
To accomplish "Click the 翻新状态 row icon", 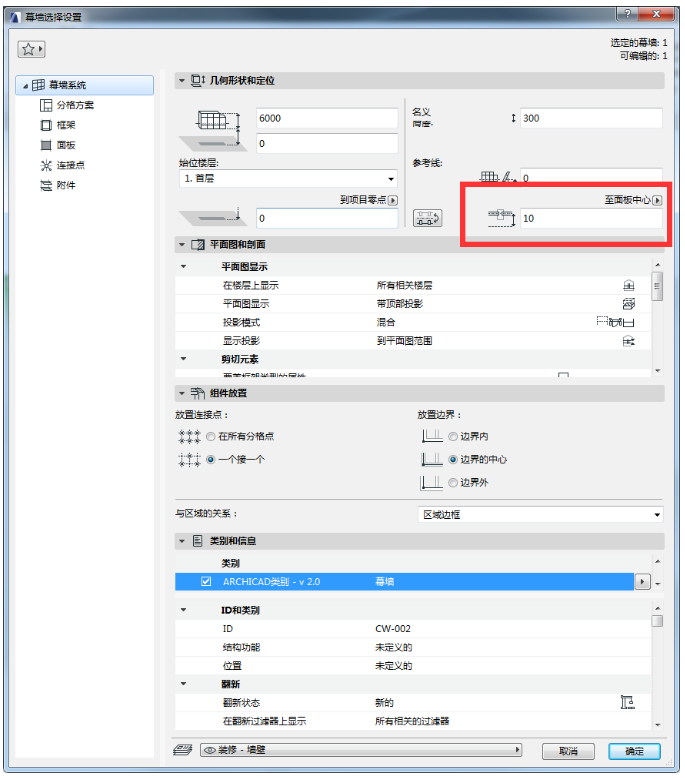I will (x=627, y=702).
